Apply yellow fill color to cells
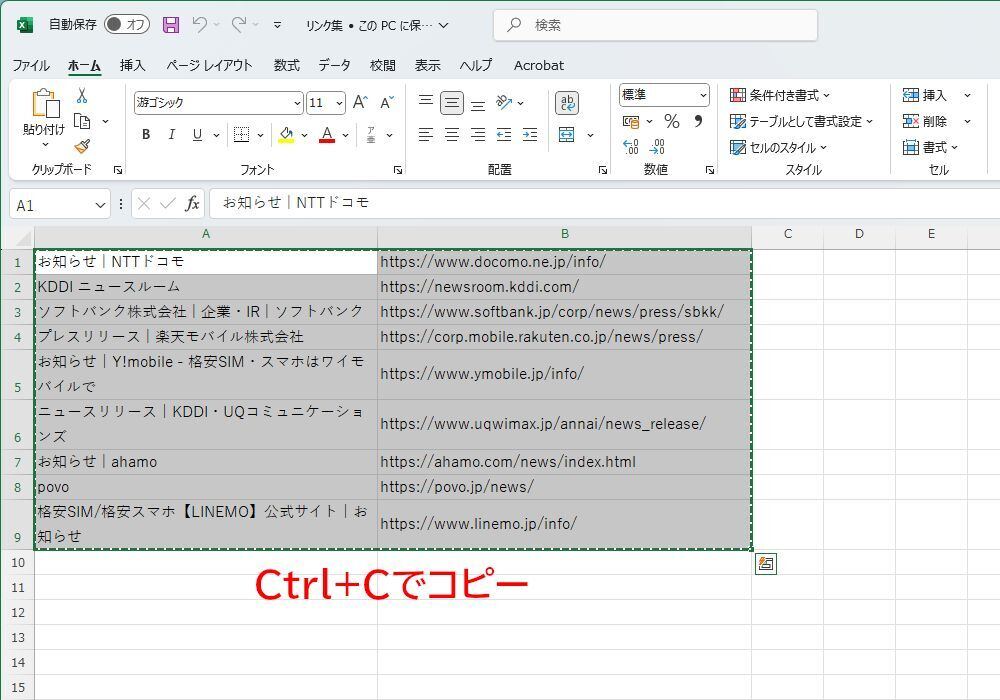This screenshot has height=700, width=1000. click(286, 135)
